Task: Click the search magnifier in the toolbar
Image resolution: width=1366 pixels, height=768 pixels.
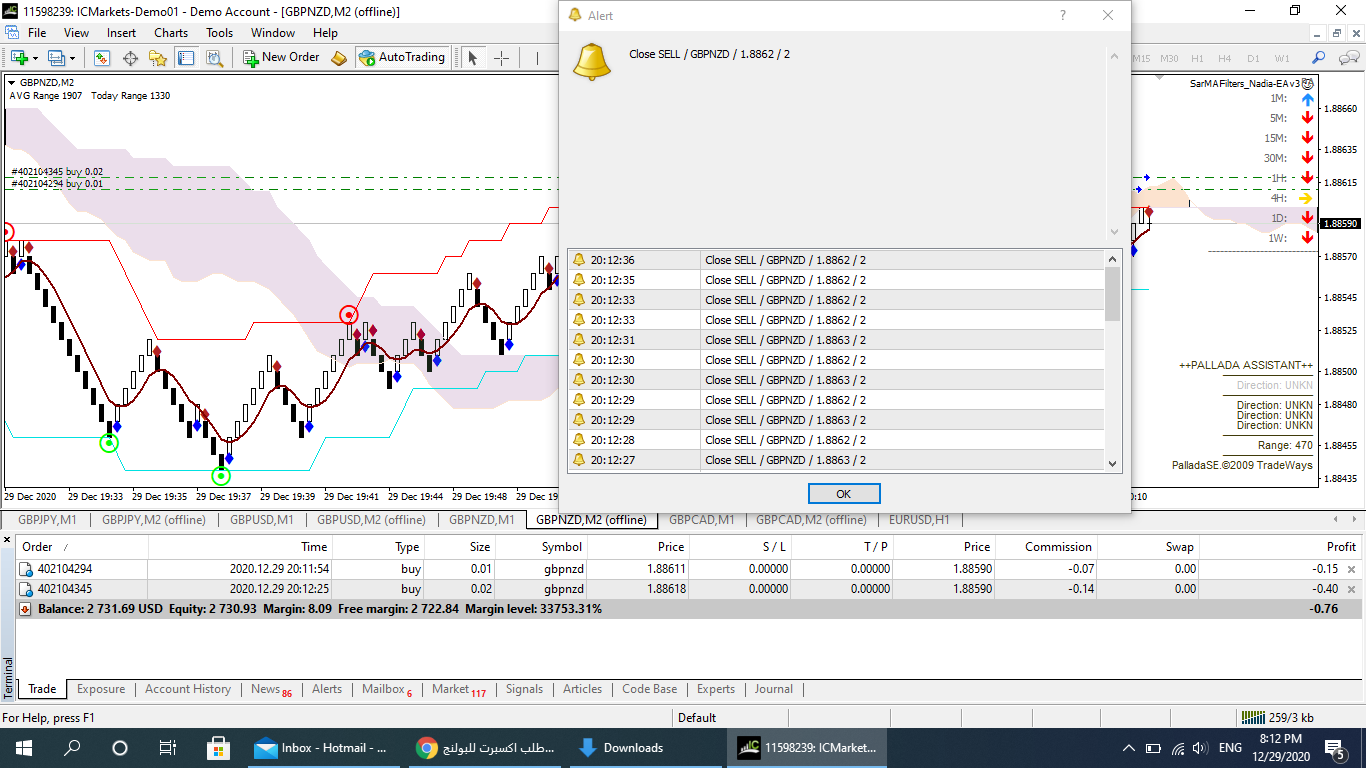Action: pos(1319,58)
